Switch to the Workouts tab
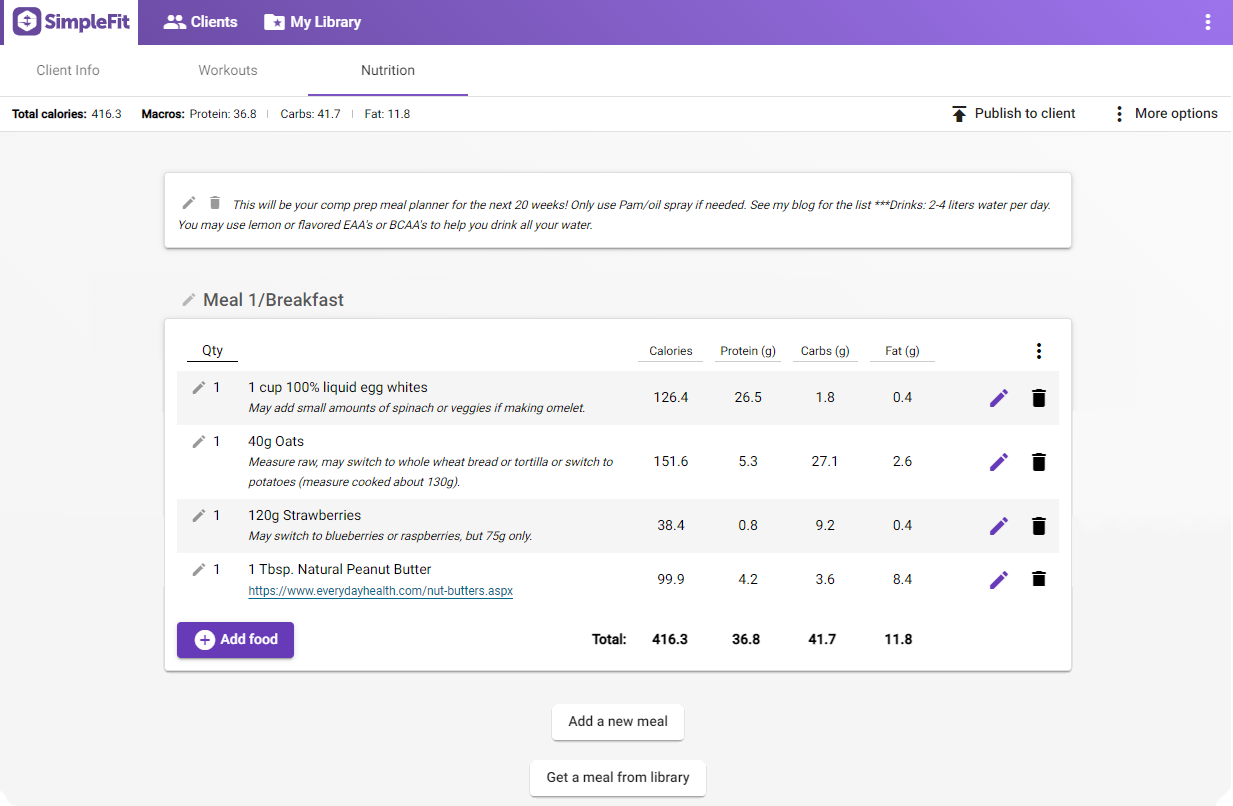This screenshot has width=1233, height=806. point(227,70)
